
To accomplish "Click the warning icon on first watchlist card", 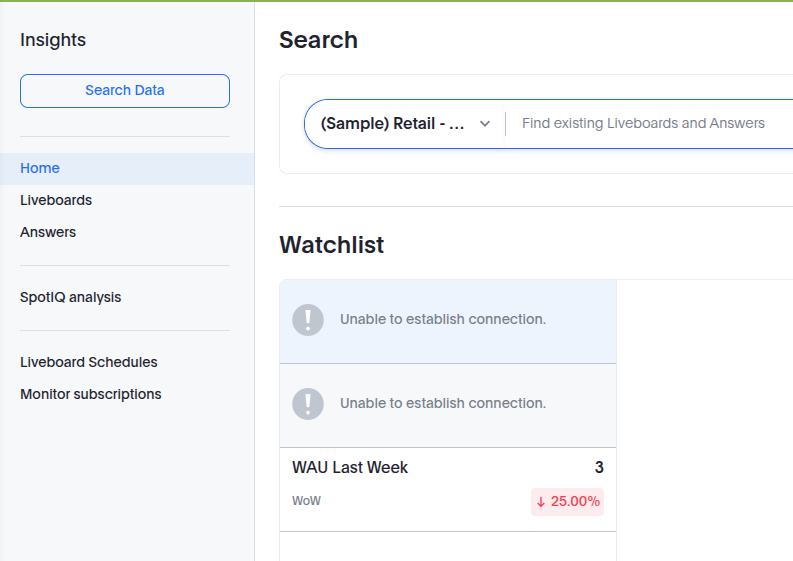I will click(x=308, y=320).
